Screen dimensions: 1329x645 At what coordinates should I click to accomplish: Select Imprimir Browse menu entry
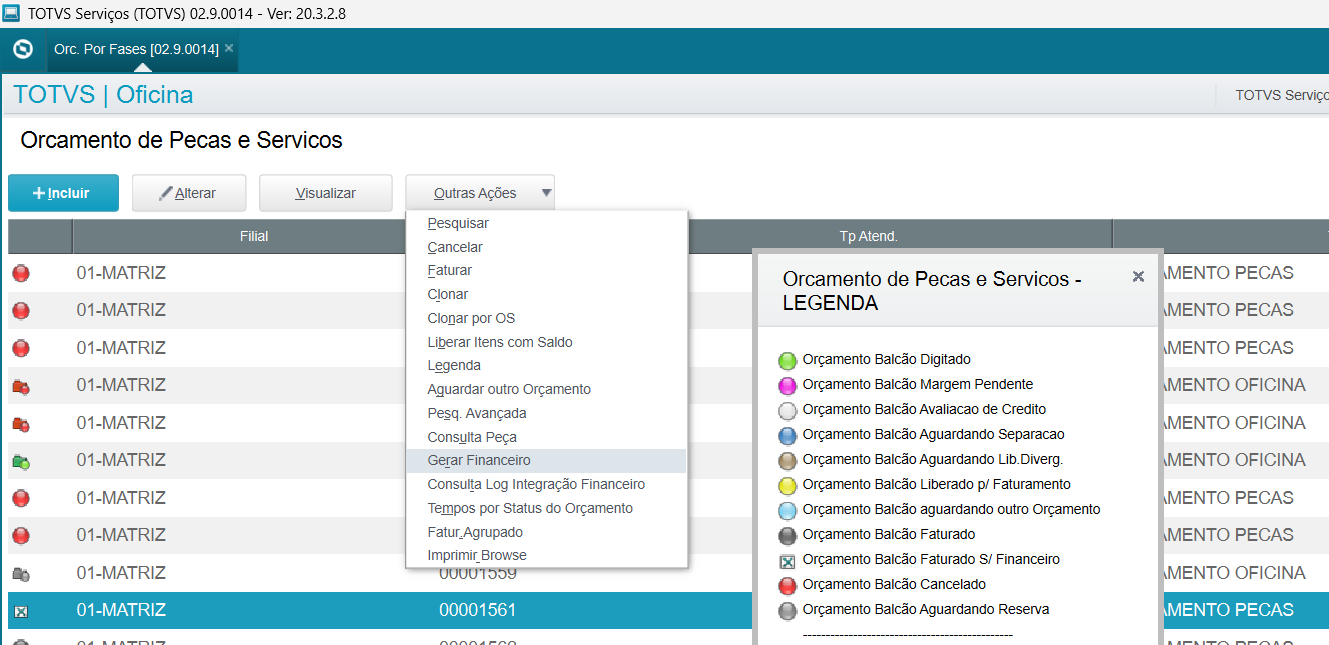pyautogui.click(x=546, y=556)
